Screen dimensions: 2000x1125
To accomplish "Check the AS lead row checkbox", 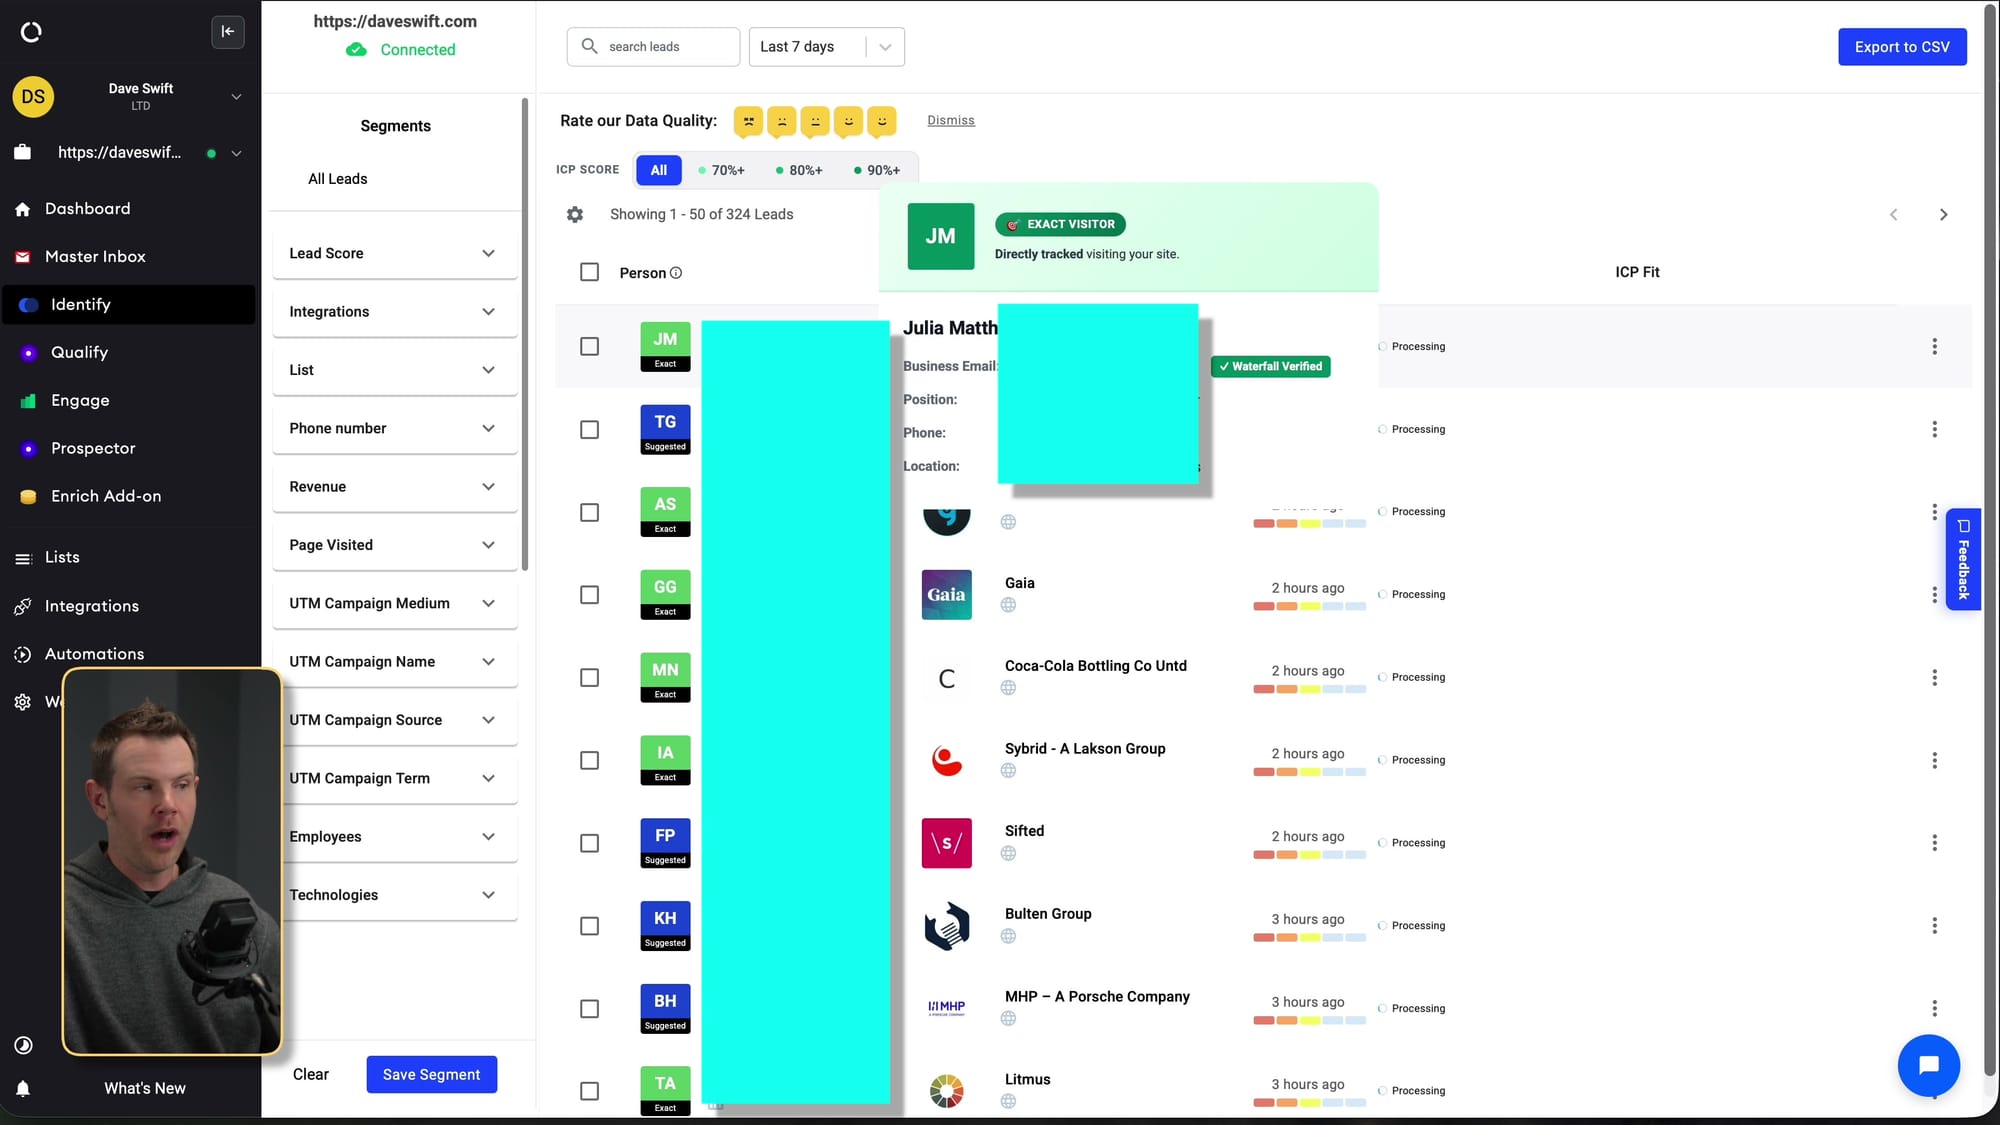I will 589,512.
